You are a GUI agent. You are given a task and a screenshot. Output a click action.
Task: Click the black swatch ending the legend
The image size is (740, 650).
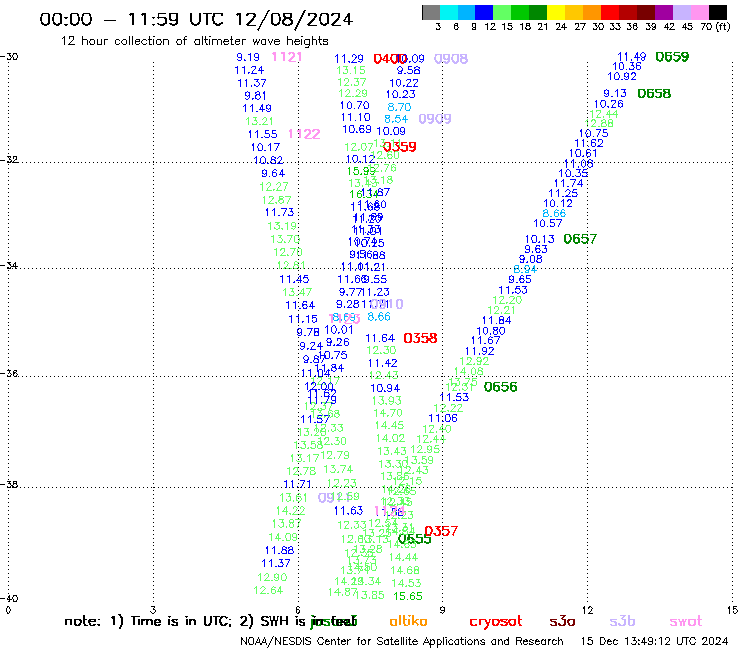[x=717, y=12]
